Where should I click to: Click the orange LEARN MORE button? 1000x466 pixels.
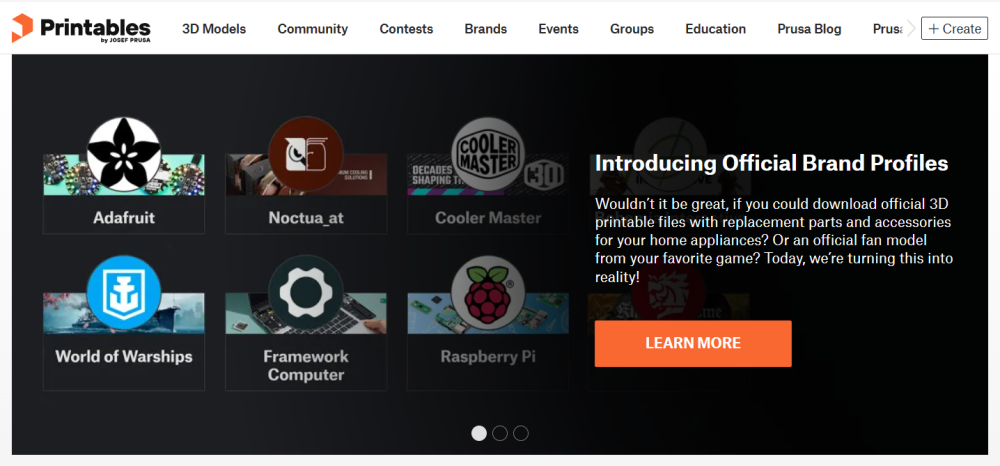click(x=693, y=344)
